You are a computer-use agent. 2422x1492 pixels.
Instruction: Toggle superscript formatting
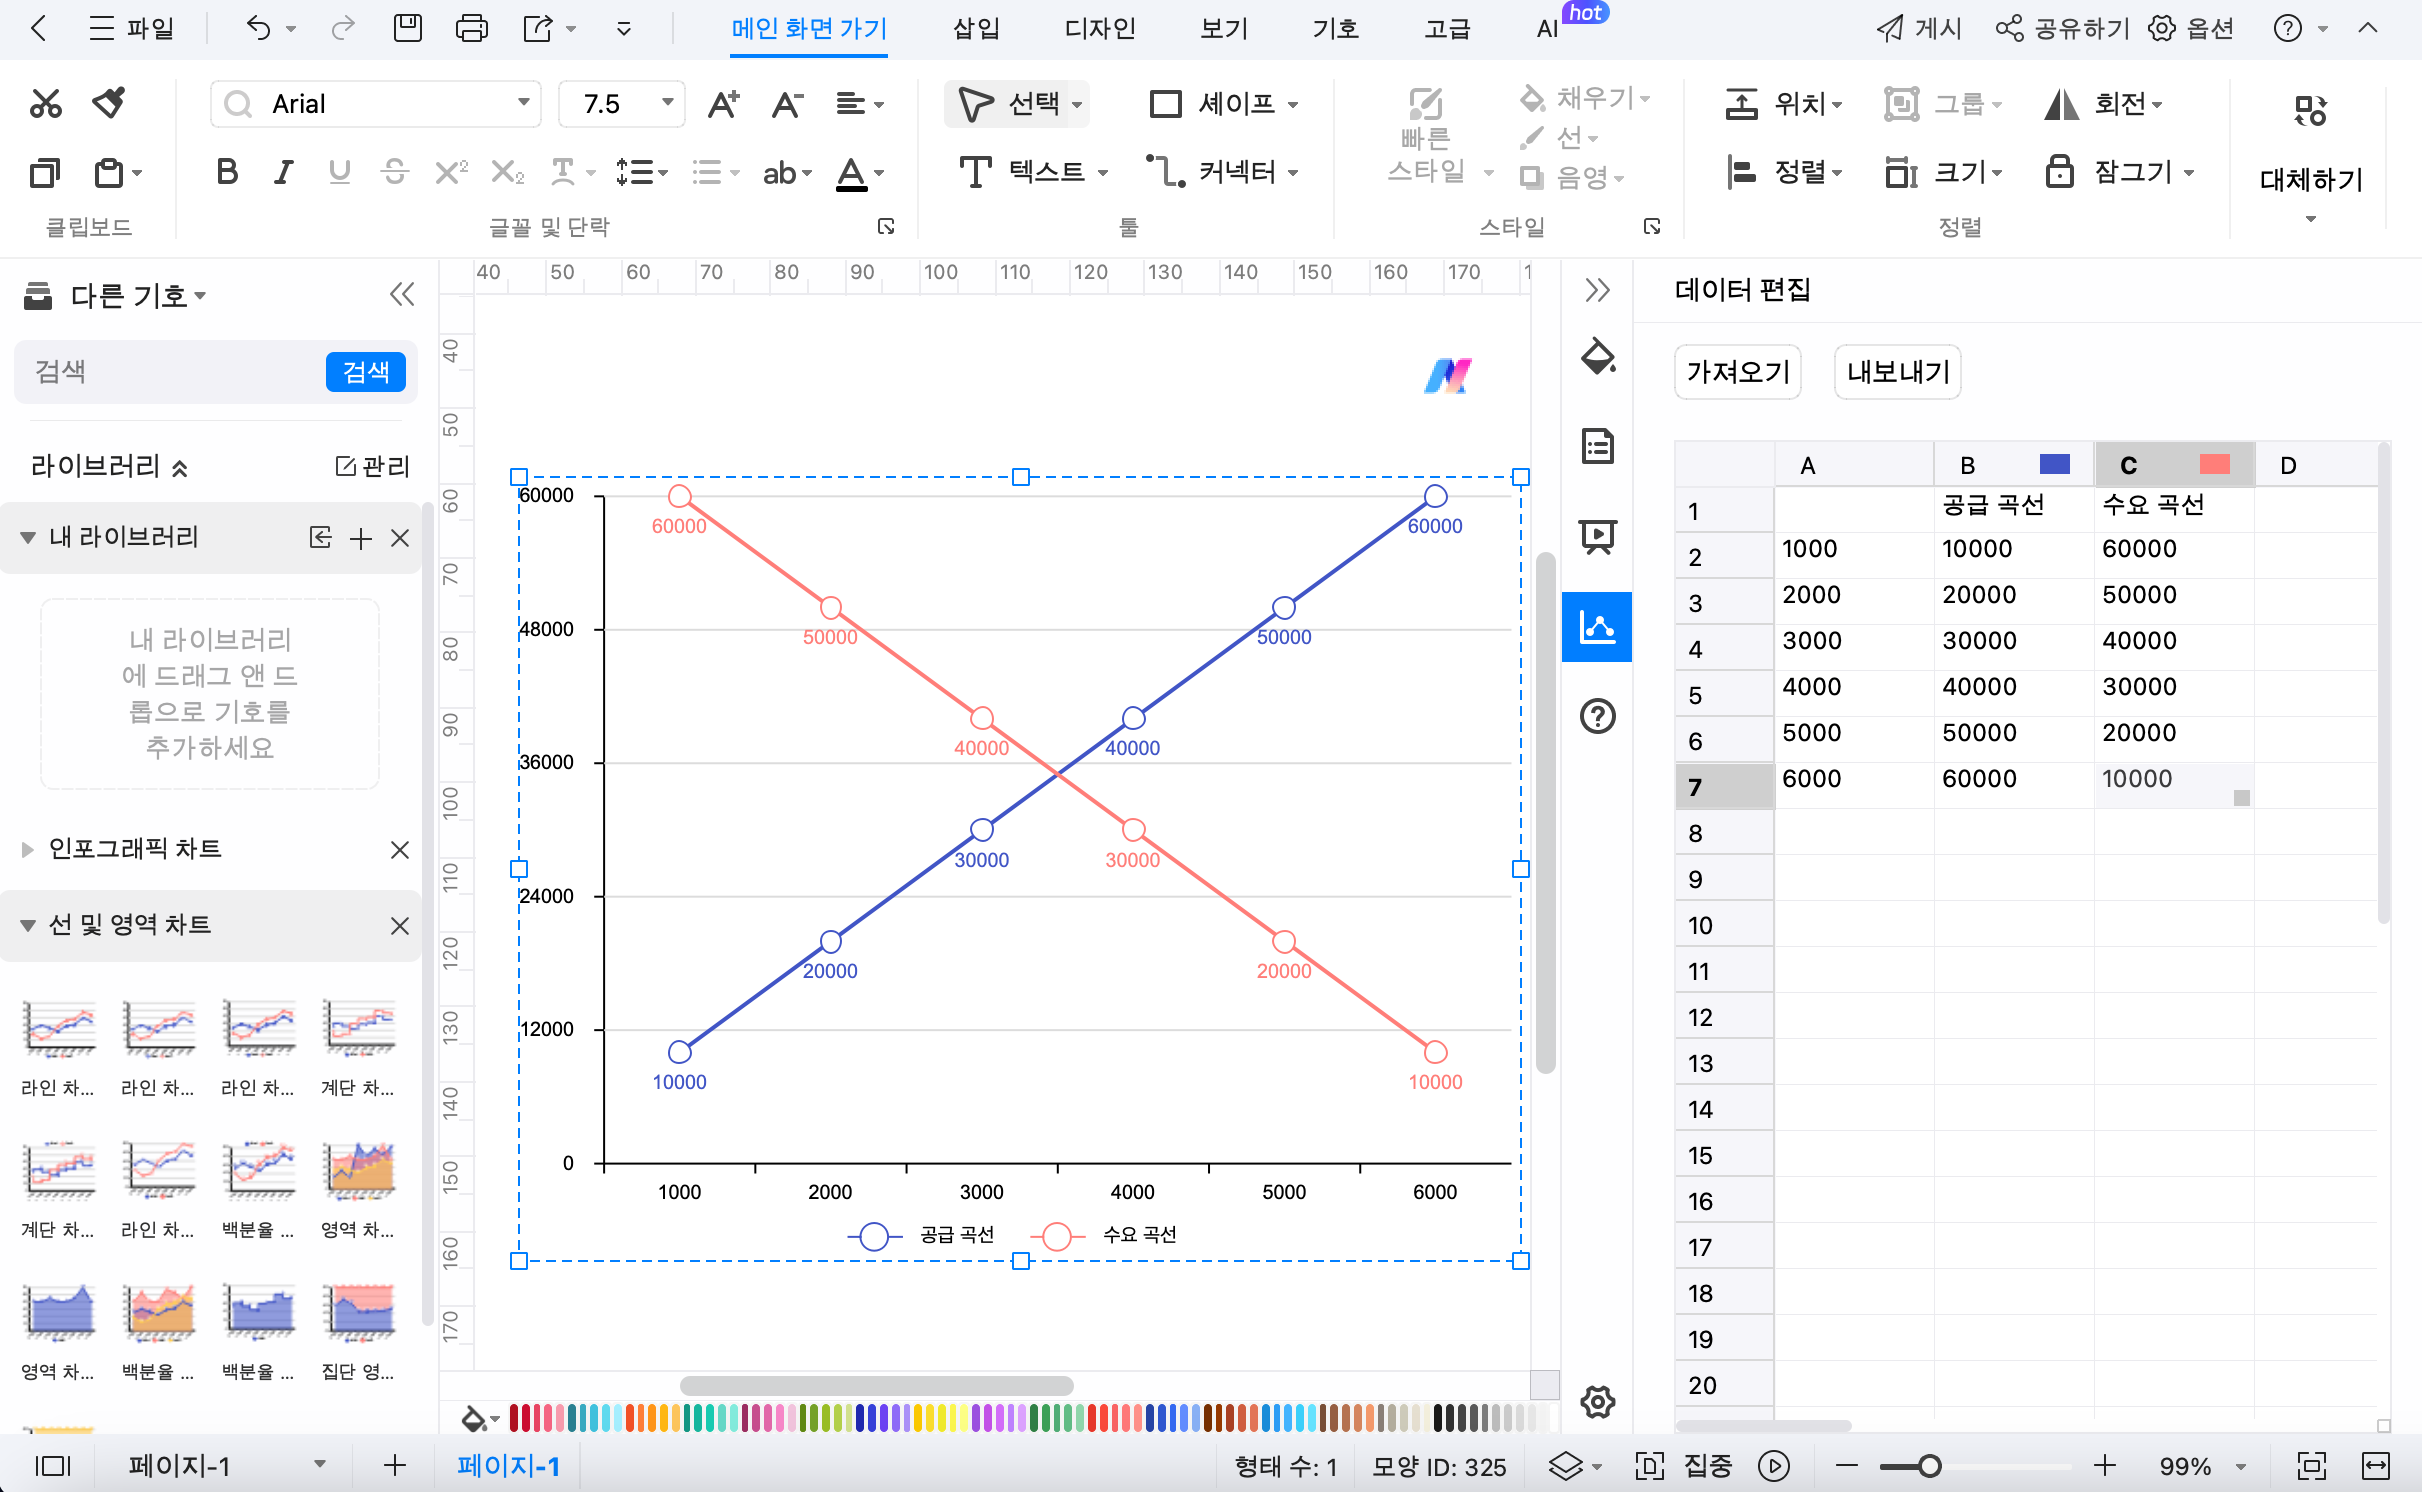[451, 172]
